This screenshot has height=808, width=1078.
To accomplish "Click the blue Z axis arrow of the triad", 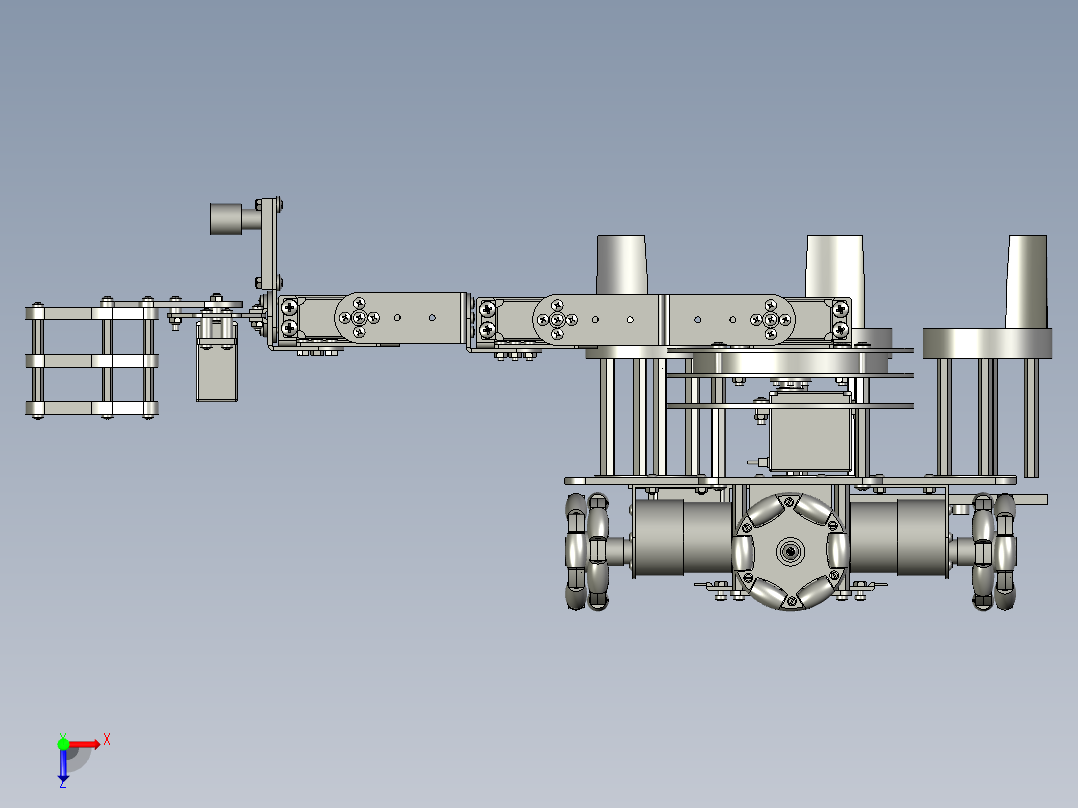I will click(x=63, y=765).
